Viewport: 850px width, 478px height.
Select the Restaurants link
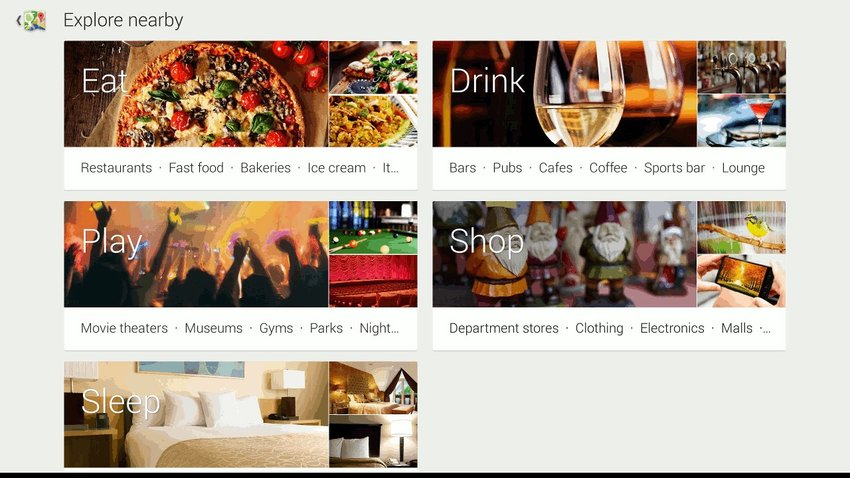click(116, 168)
